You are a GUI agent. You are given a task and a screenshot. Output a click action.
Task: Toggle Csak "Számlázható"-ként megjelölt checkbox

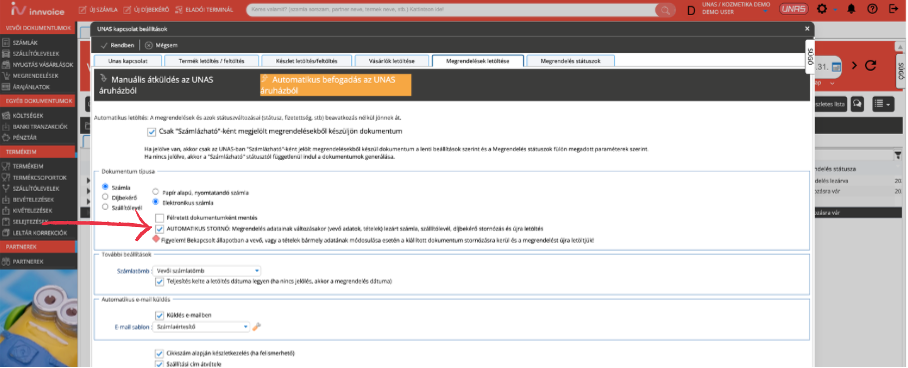[x=152, y=132]
